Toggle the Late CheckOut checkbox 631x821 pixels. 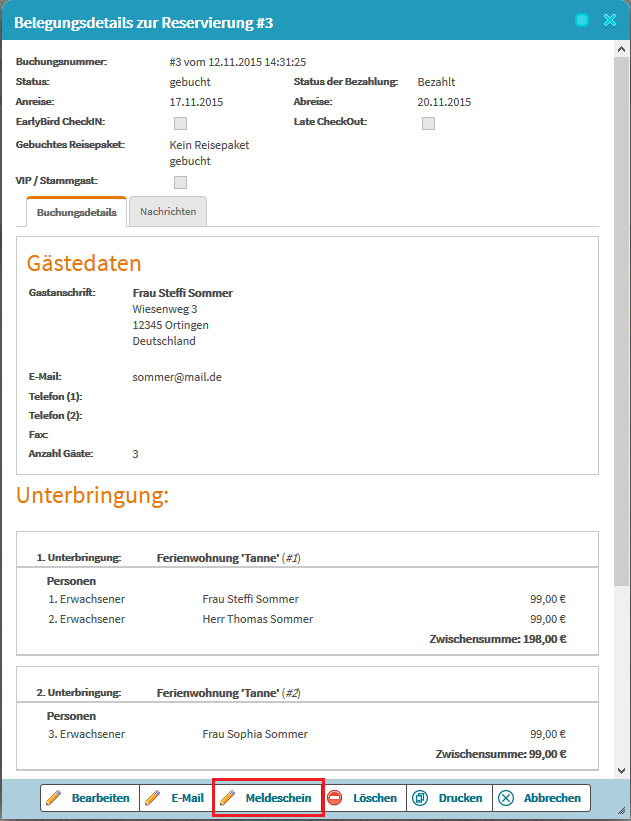(428, 124)
